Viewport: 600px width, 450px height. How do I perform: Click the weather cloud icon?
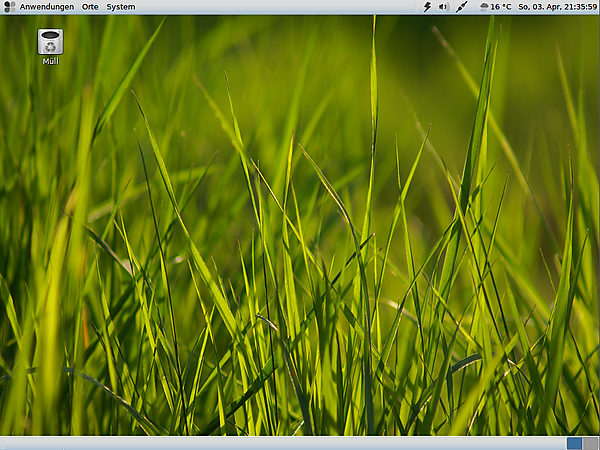click(x=483, y=7)
